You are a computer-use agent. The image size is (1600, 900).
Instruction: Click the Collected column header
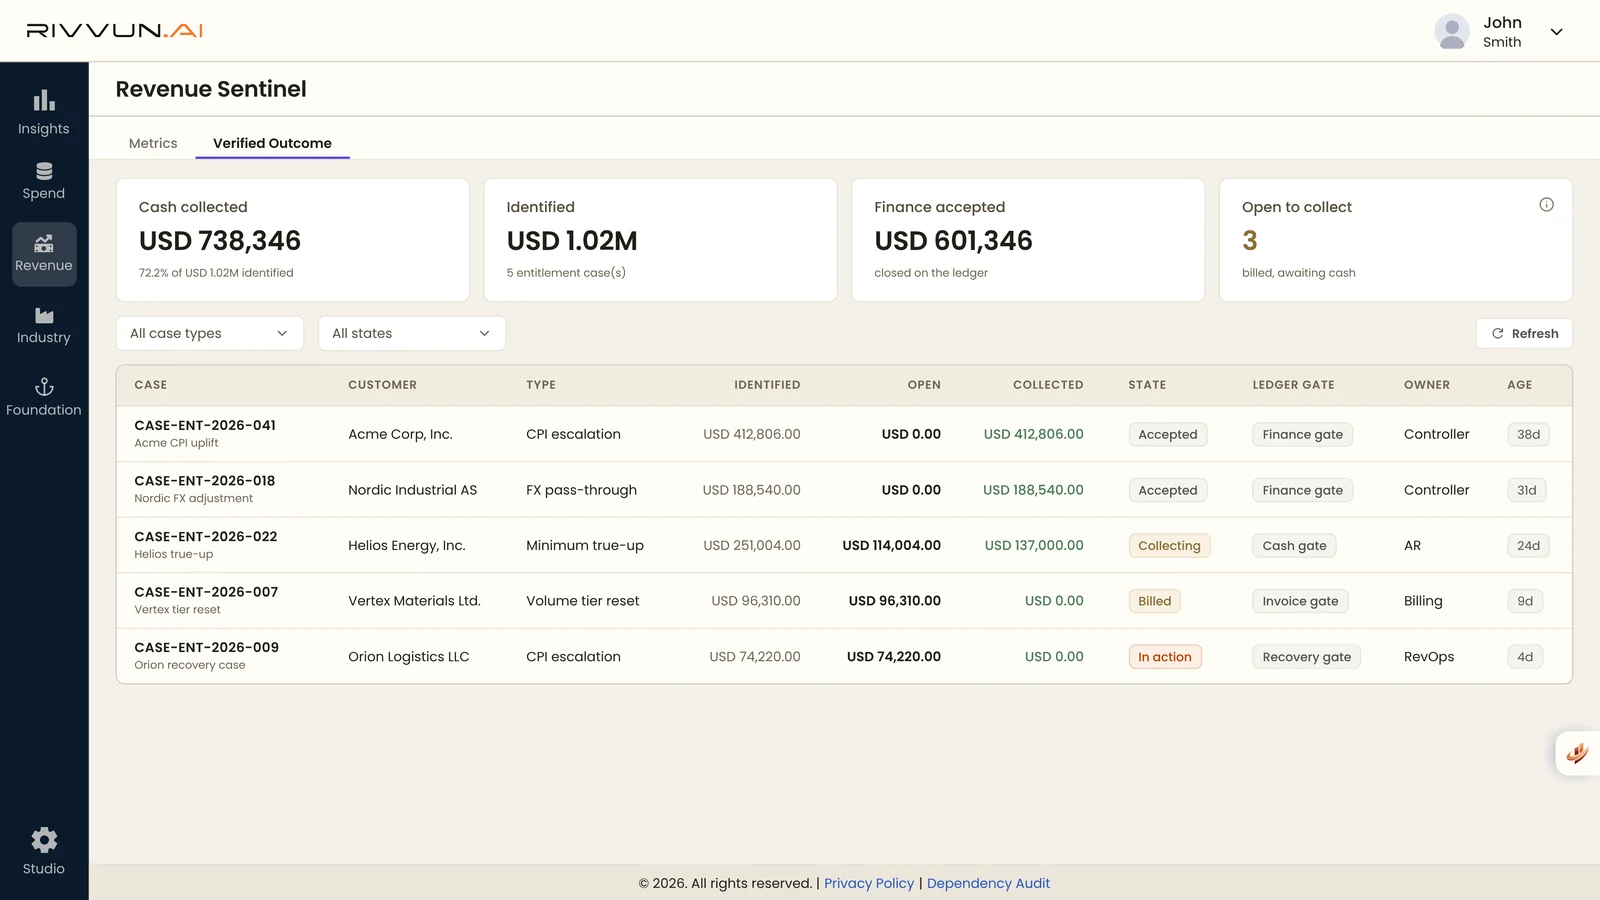coord(1048,385)
